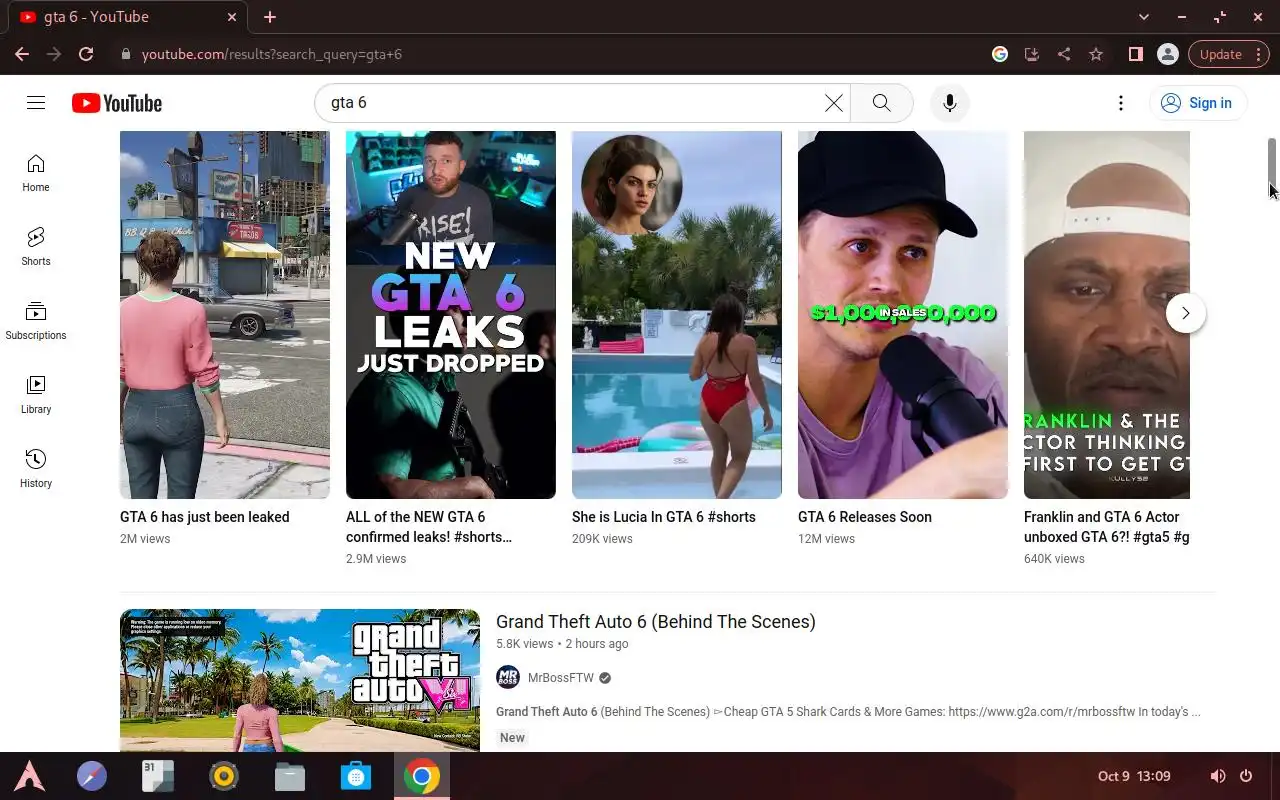Open the Franklin and GTA 6 Actor thumbnail
The width and height of the screenshot is (1280, 800).
[x=1107, y=315]
